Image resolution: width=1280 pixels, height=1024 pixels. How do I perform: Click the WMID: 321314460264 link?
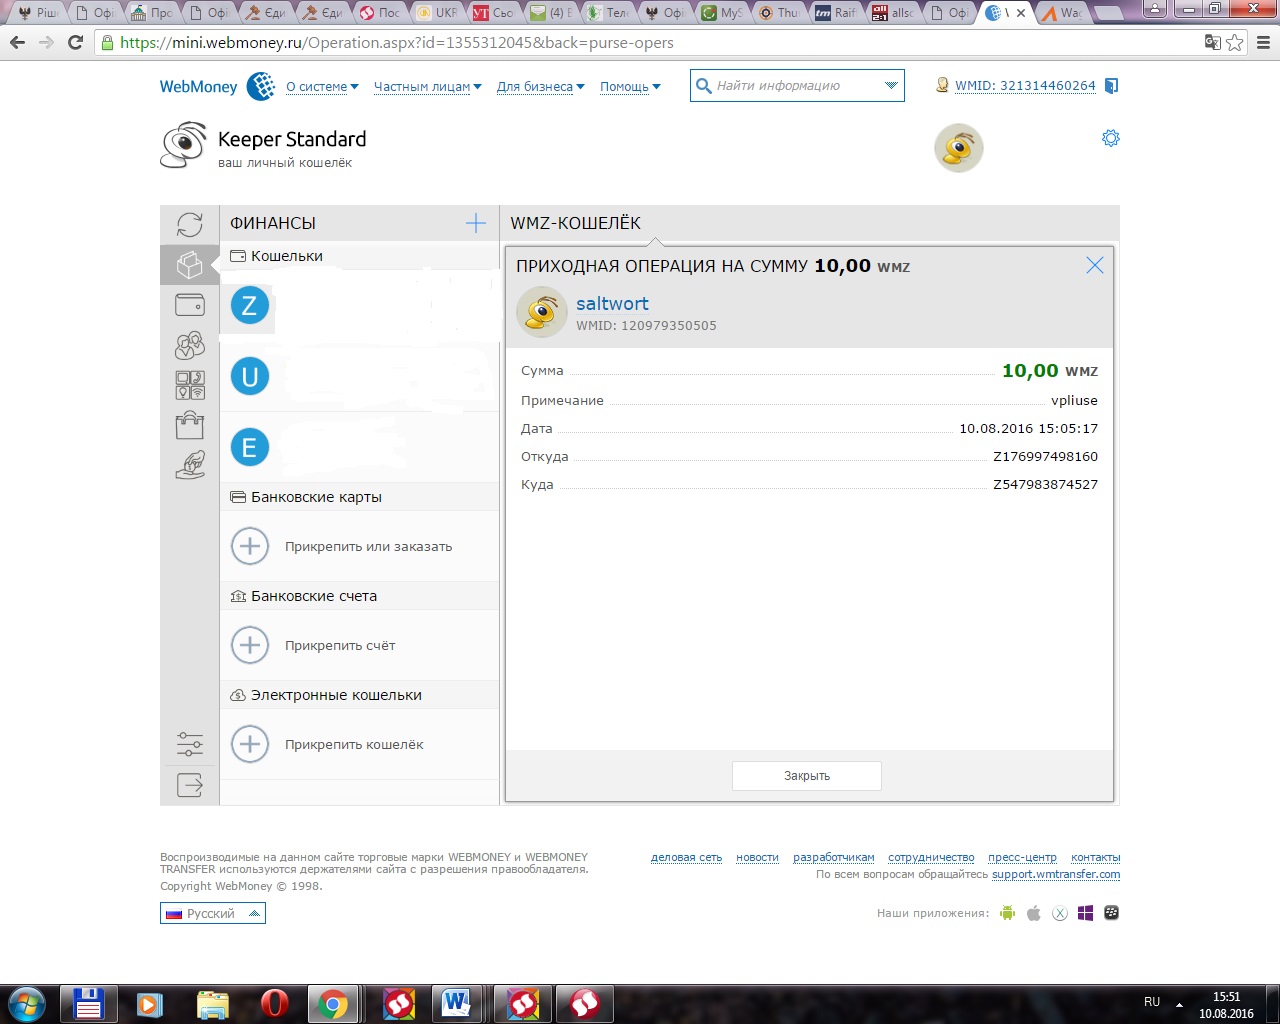(1025, 86)
